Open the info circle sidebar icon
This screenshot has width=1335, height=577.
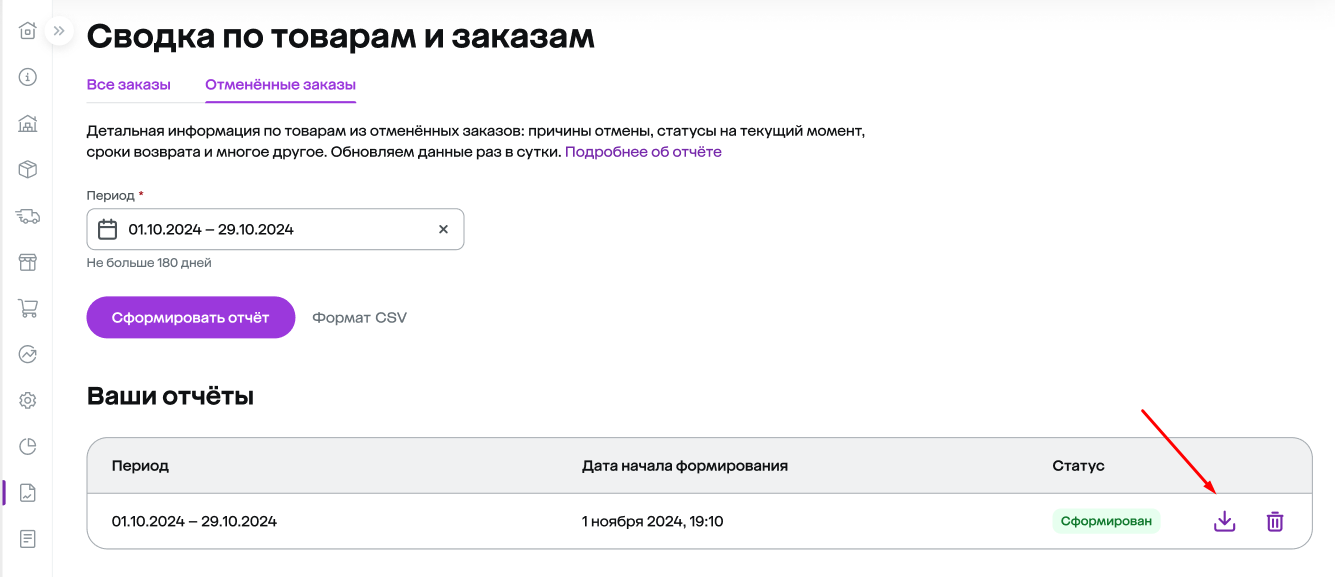28,77
